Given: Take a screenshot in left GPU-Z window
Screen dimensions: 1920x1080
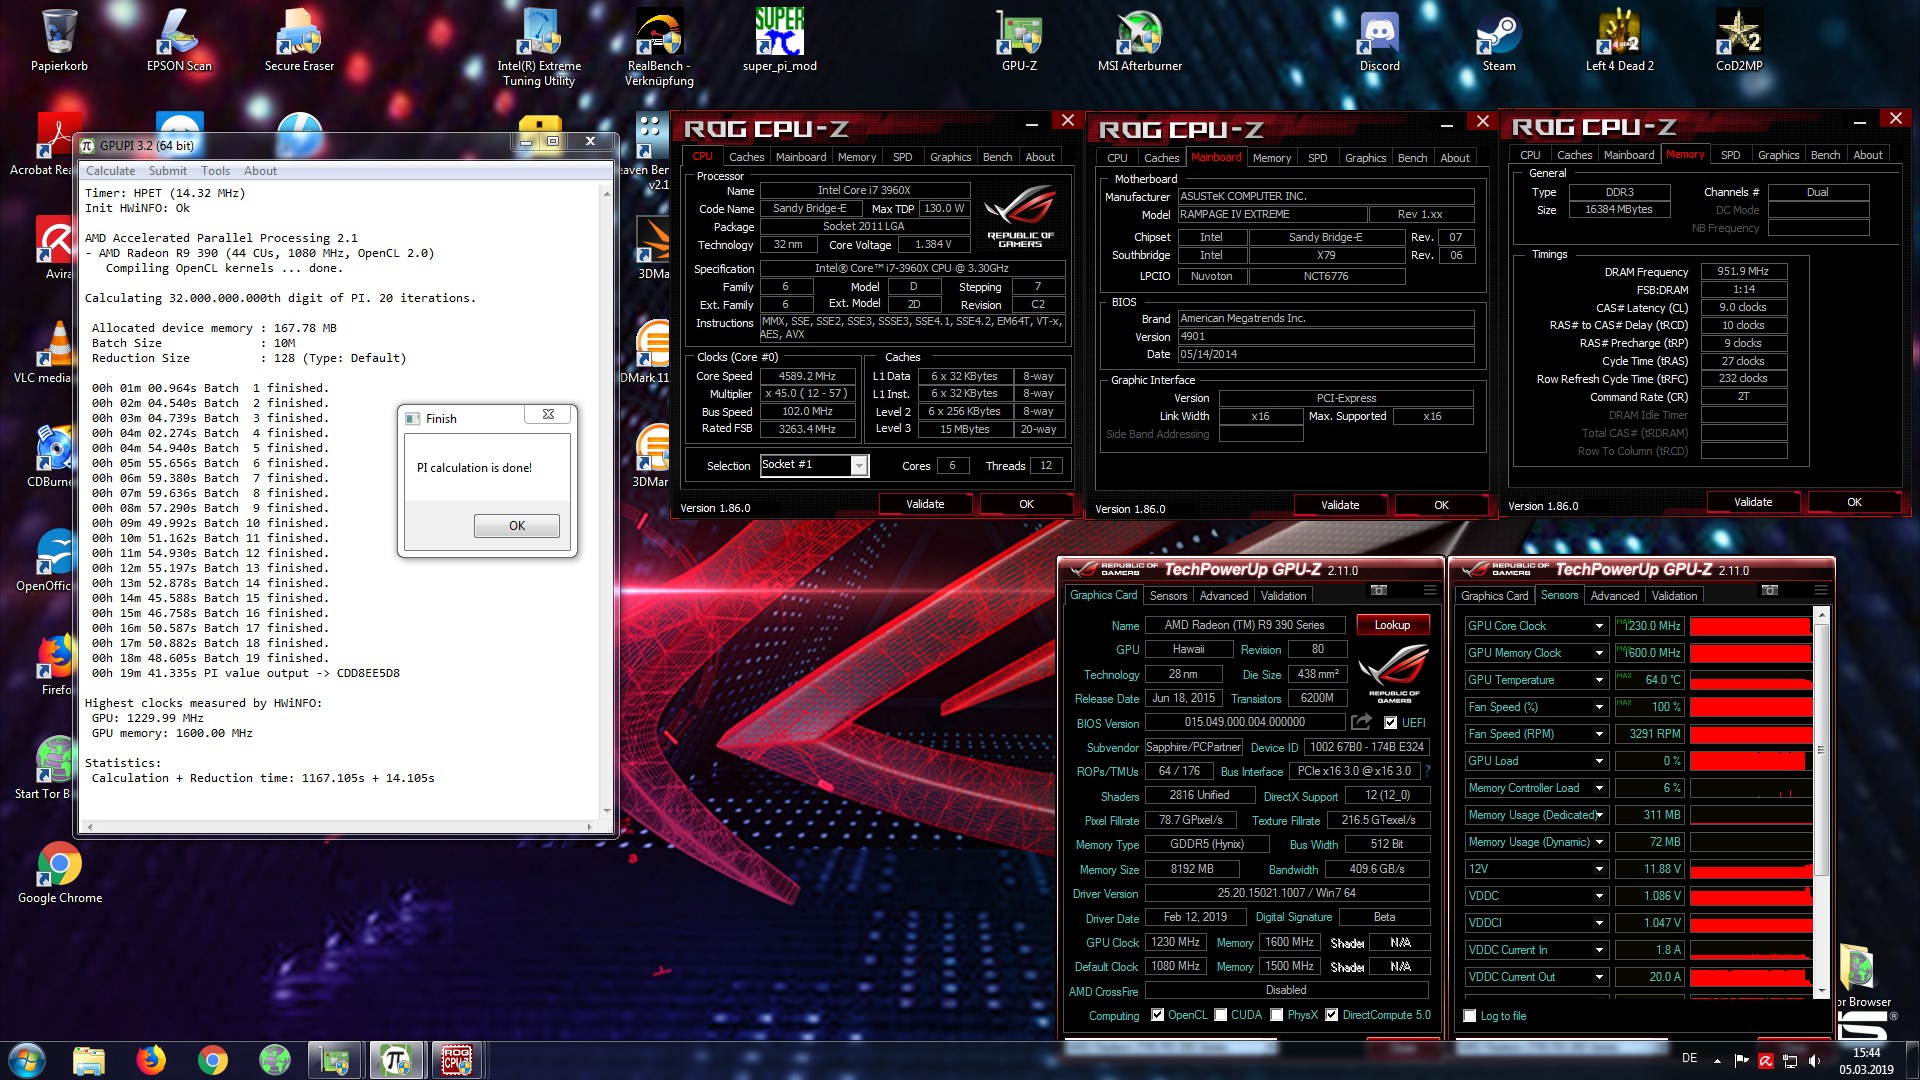Looking at the screenshot, I should [x=1378, y=590].
